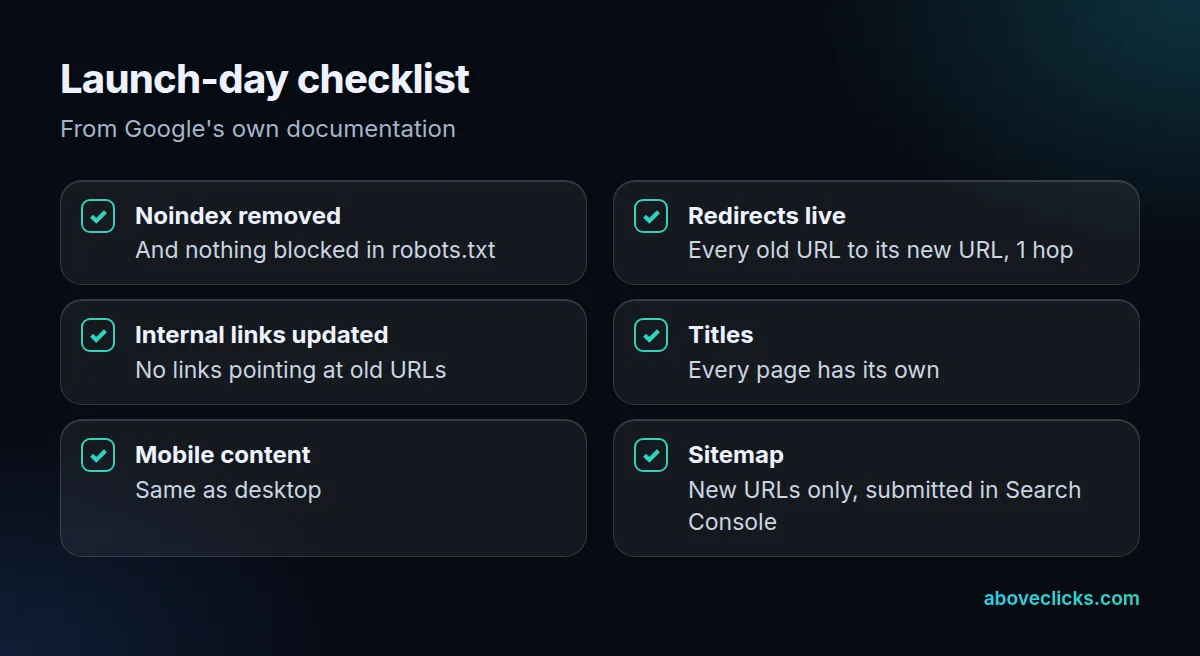Uncheck the Internal links updated checkbox
Screen dimensions: 1200x656
point(98,335)
